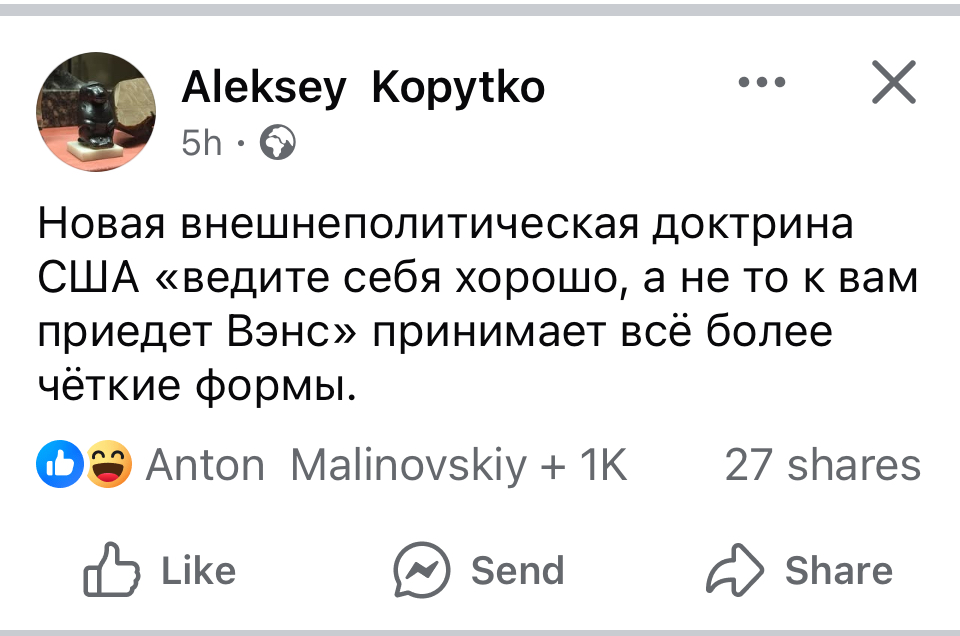View reactions from Anton Malinovskiy + 1K
The width and height of the screenshot is (960, 636).
pos(386,465)
